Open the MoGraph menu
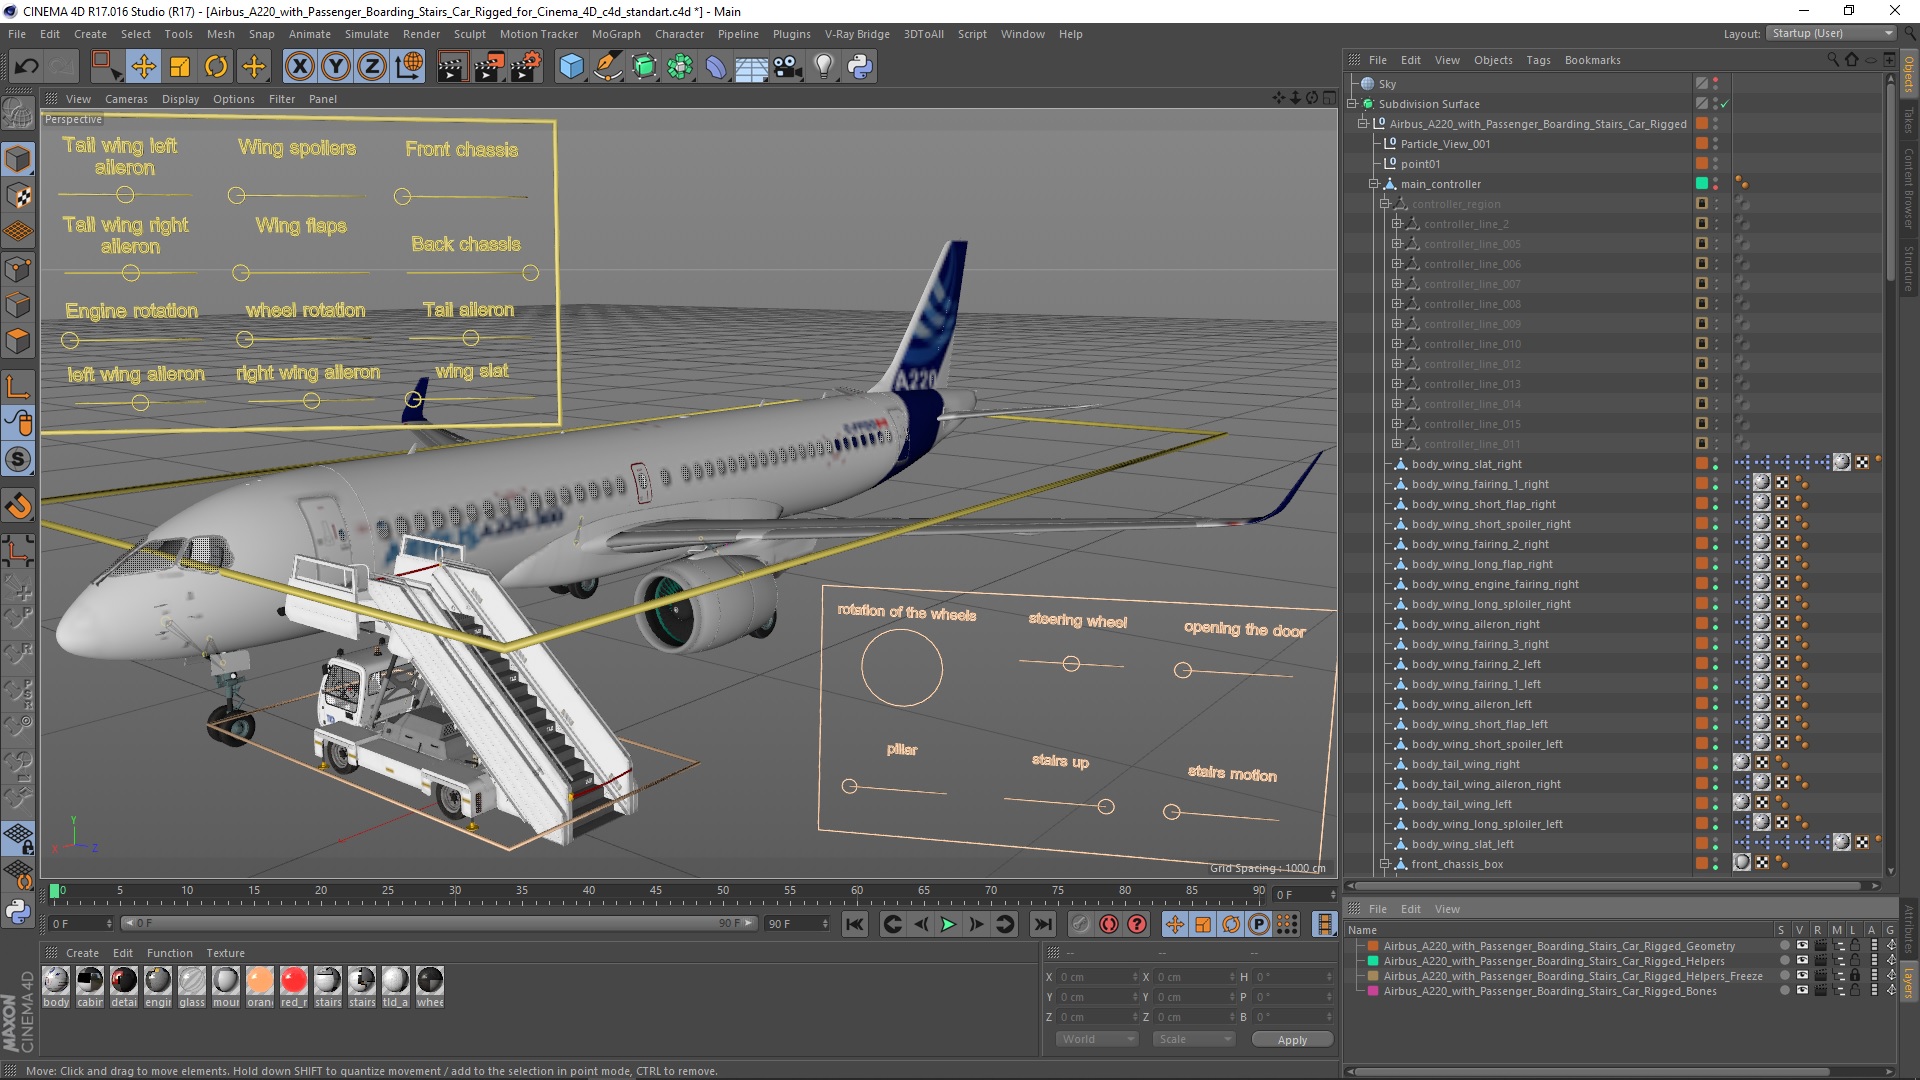This screenshot has width=1920, height=1080. point(616,34)
